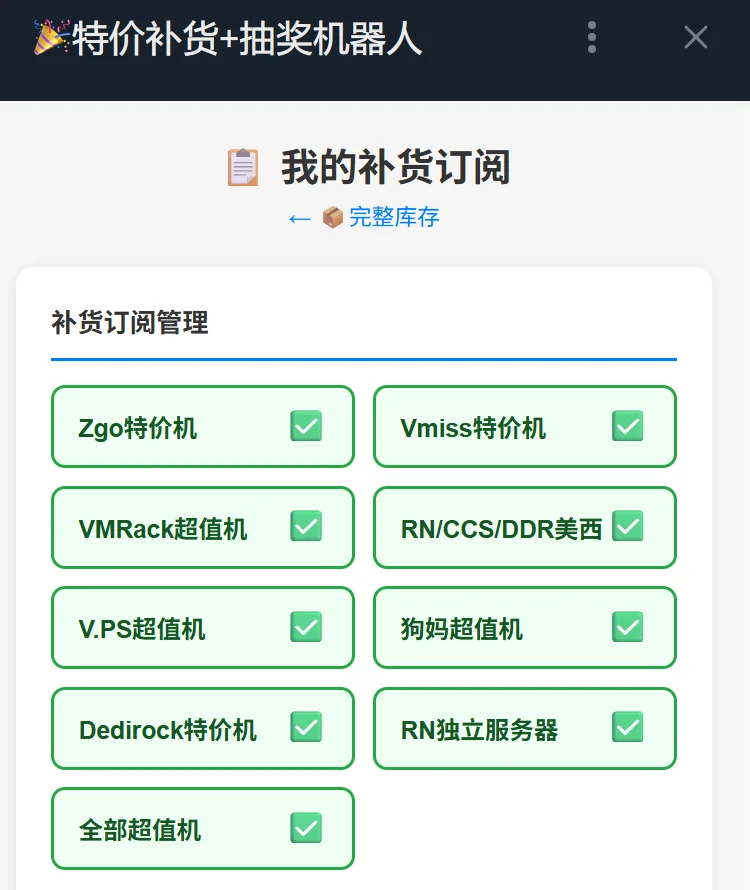
Task: Disable the V.PS超值机 subscription checkbox
Action: click(306, 627)
